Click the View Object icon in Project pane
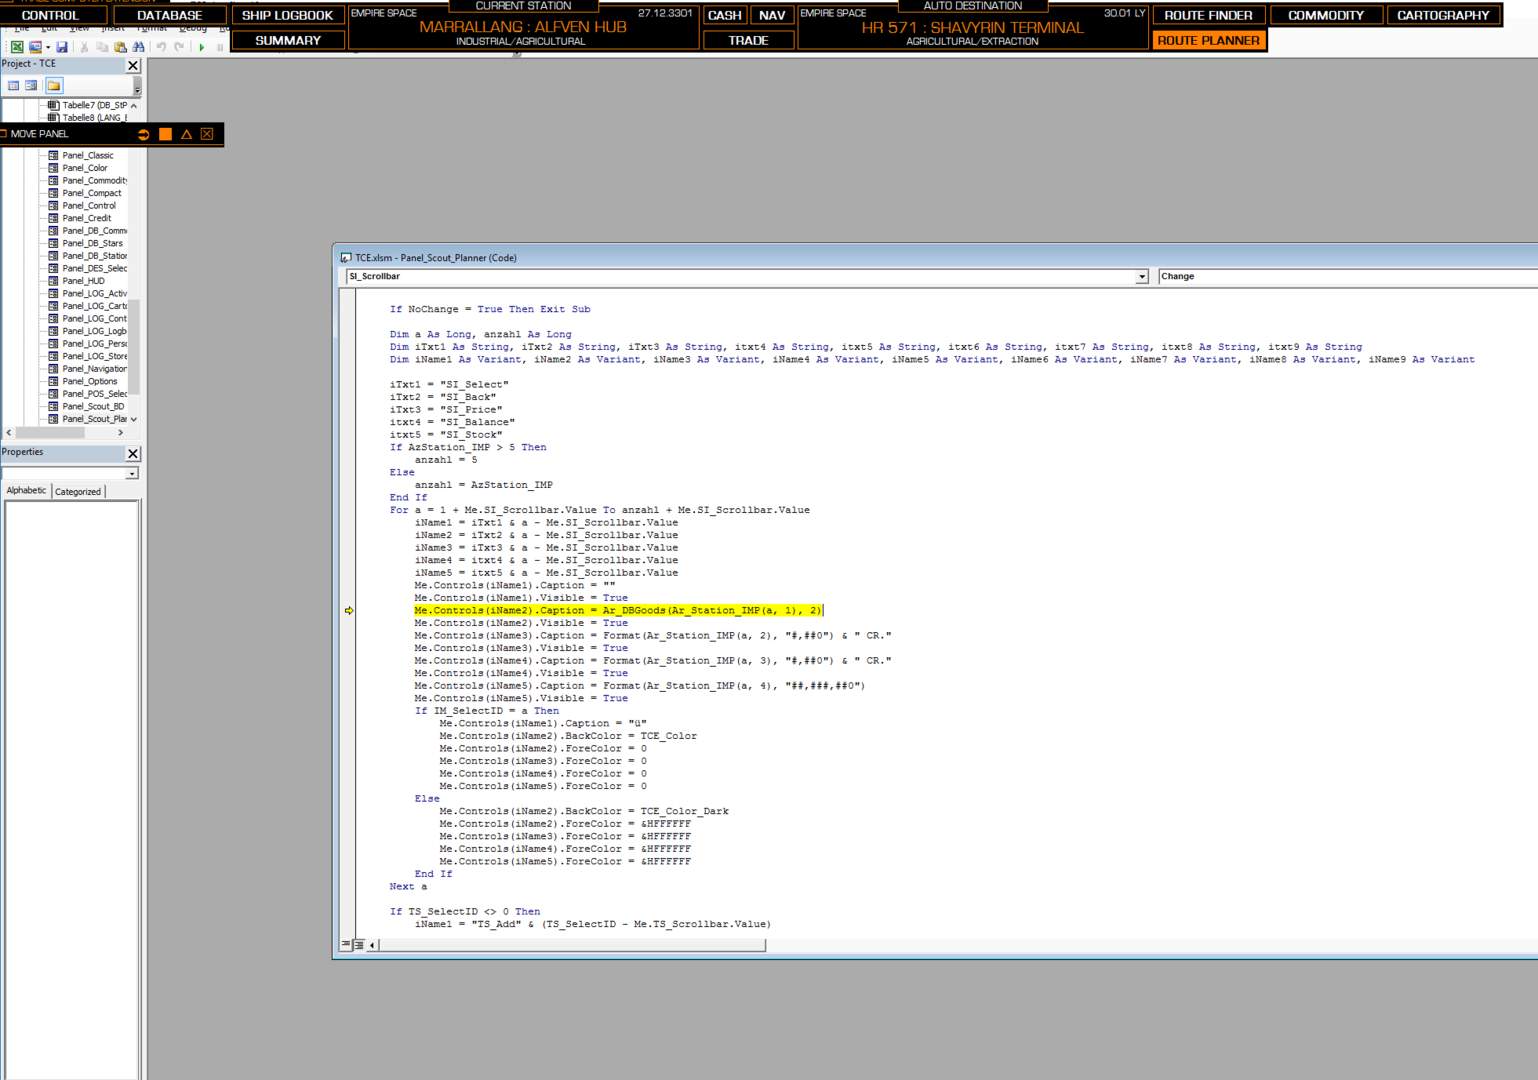Screen dimensions: 1538x1080 31,85
